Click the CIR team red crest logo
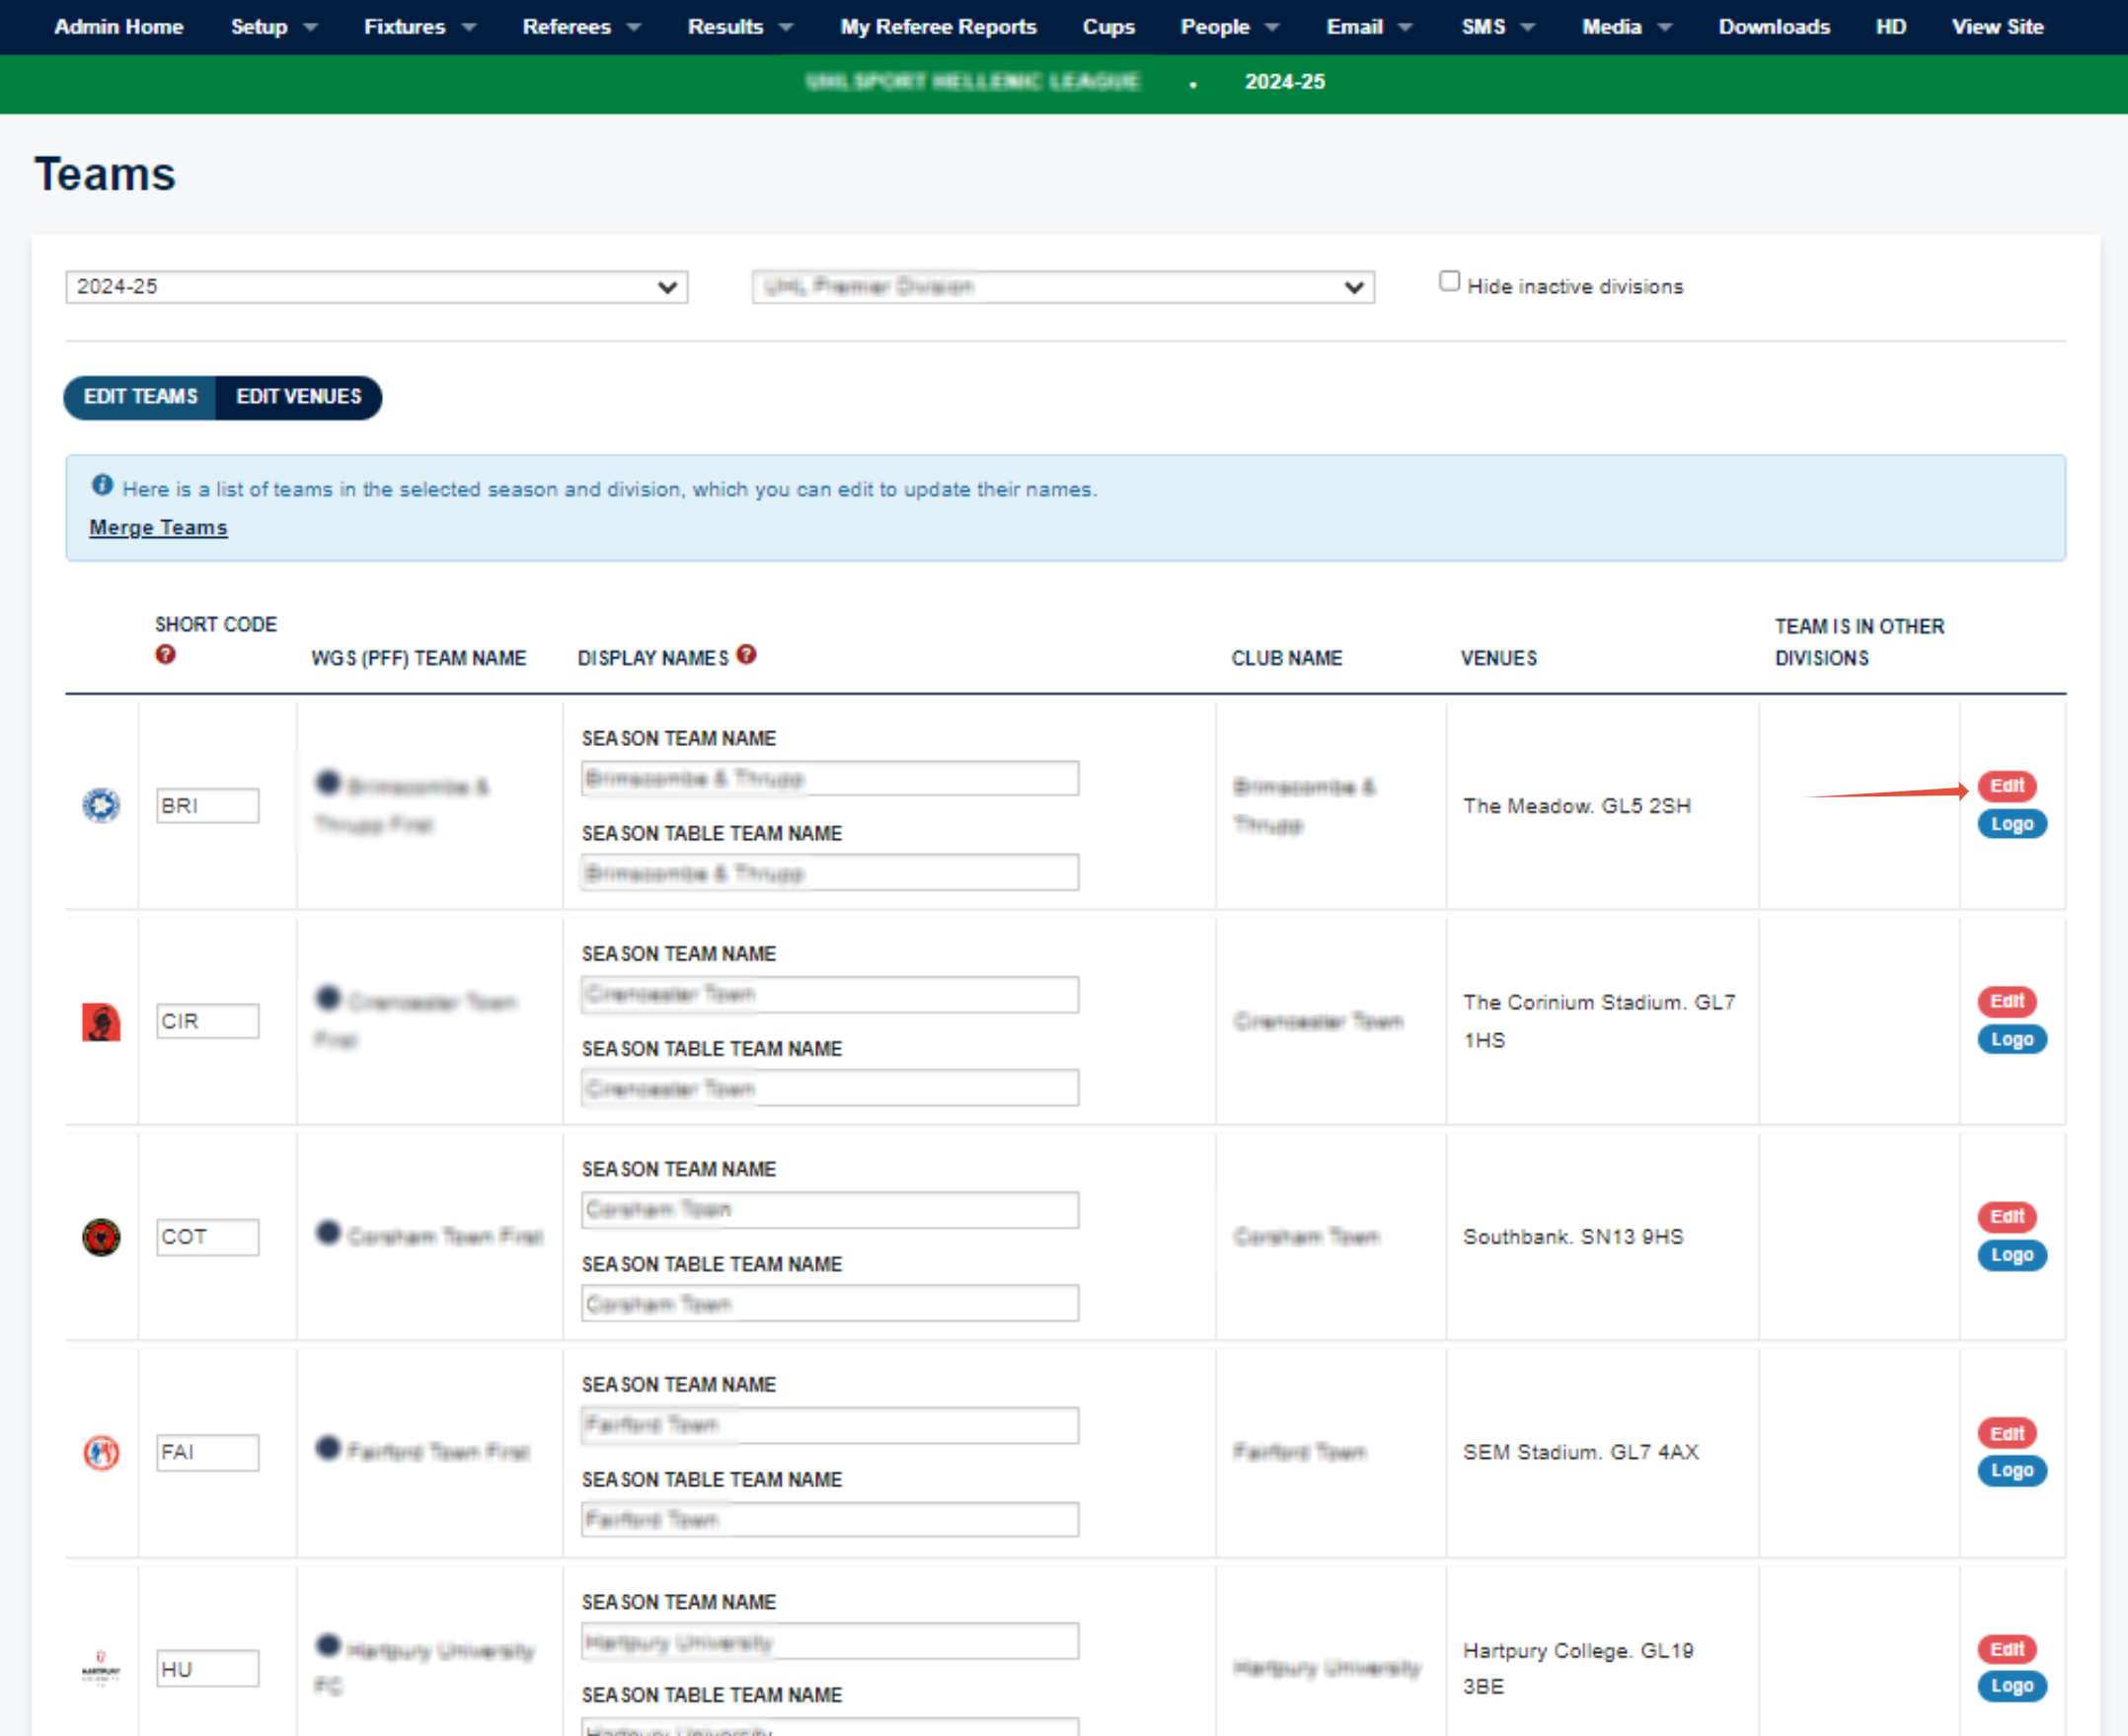Image resolution: width=2128 pixels, height=1736 pixels. (x=101, y=1021)
